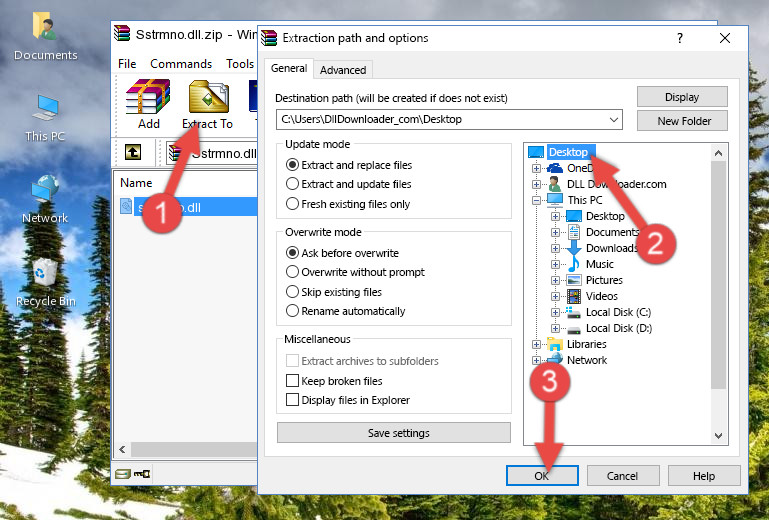Expand Downloads node in tree

point(555,248)
